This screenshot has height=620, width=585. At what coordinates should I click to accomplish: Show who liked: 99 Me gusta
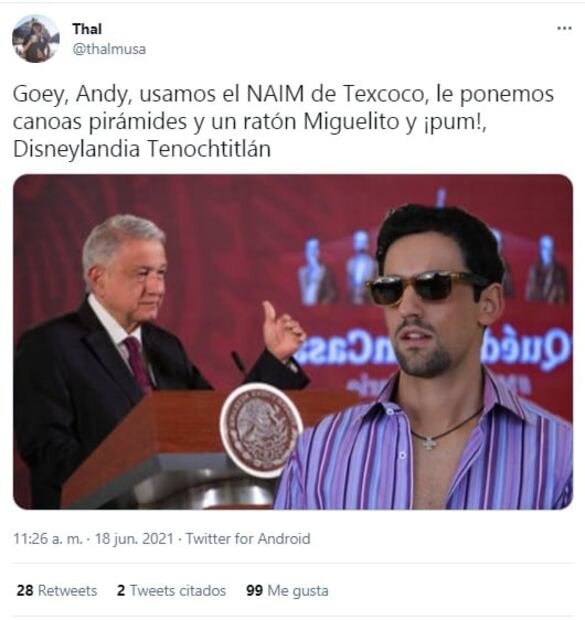click(x=287, y=590)
